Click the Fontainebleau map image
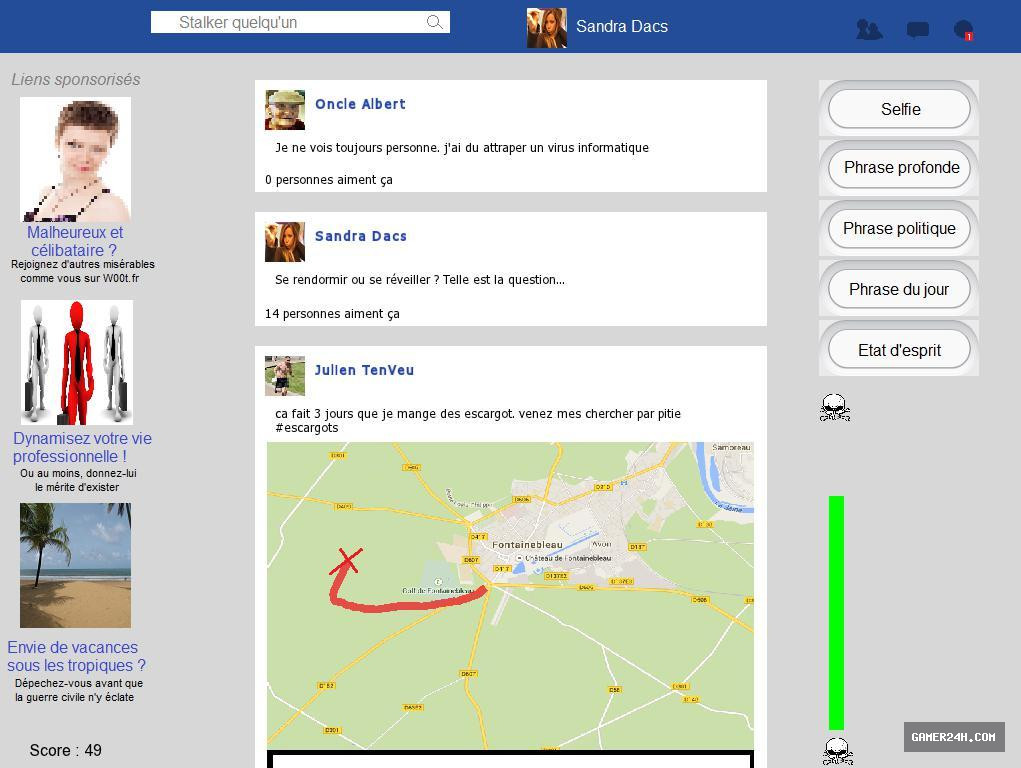 [x=510, y=595]
